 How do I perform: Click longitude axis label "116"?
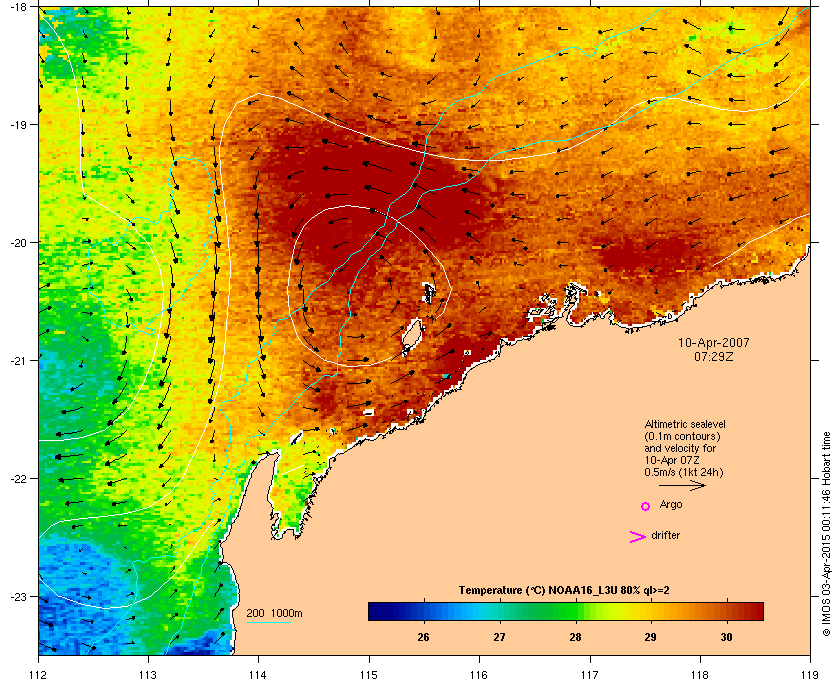[479, 674]
